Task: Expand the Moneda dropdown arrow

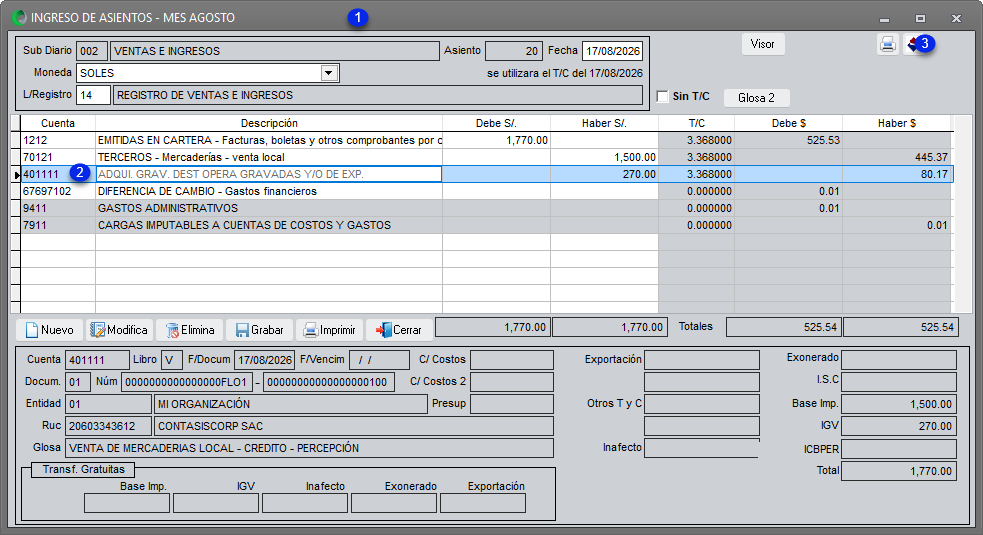Action: tap(329, 73)
